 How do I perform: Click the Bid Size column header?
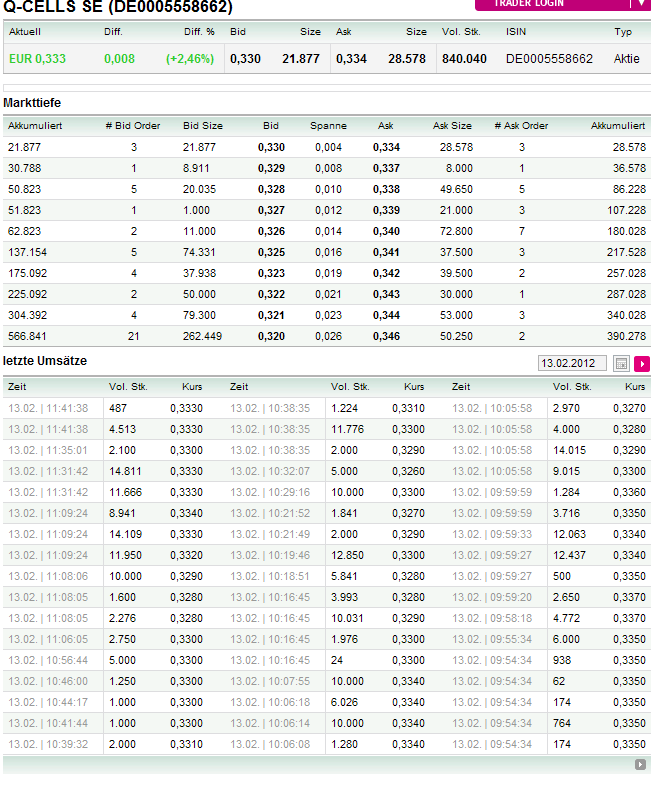(x=203, y=126)
